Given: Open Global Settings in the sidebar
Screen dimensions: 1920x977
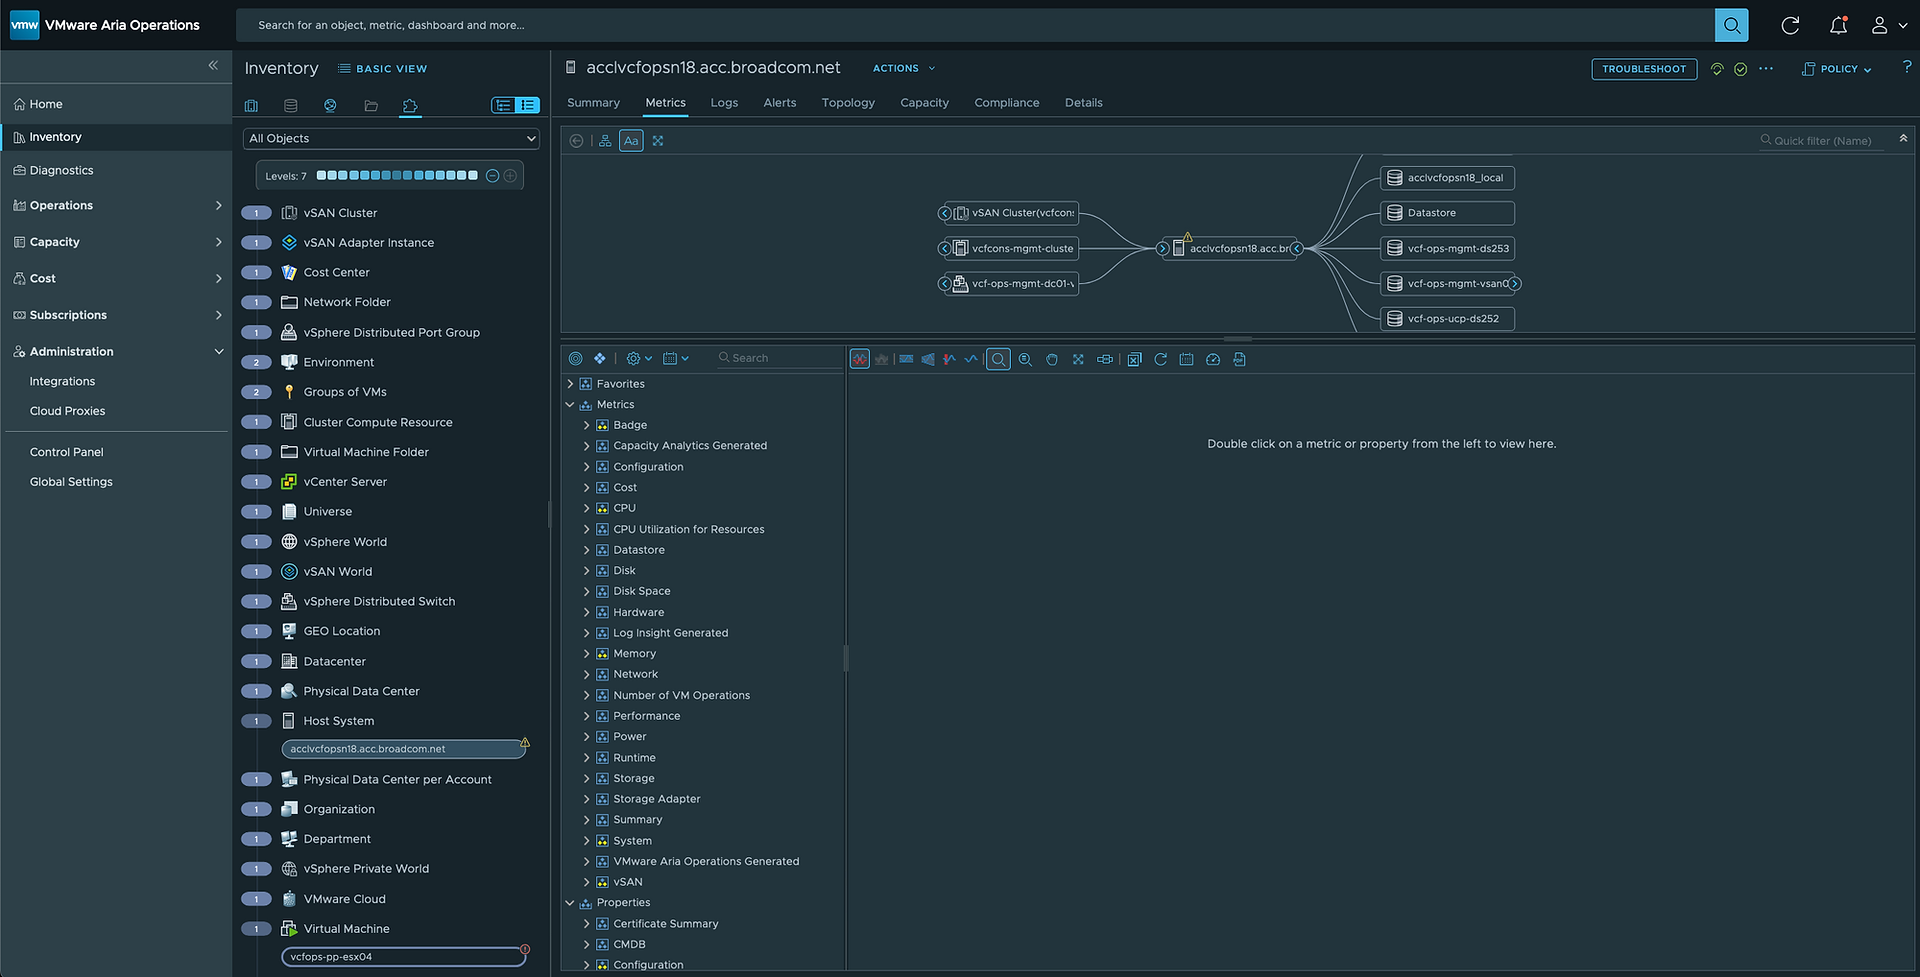Looking at the screenshot, I should 71,482.
